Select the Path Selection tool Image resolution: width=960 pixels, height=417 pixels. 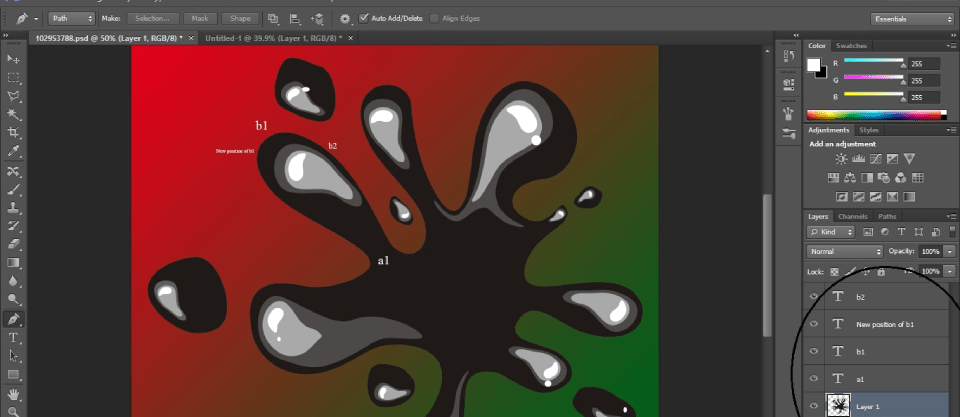tap(13, 356)
